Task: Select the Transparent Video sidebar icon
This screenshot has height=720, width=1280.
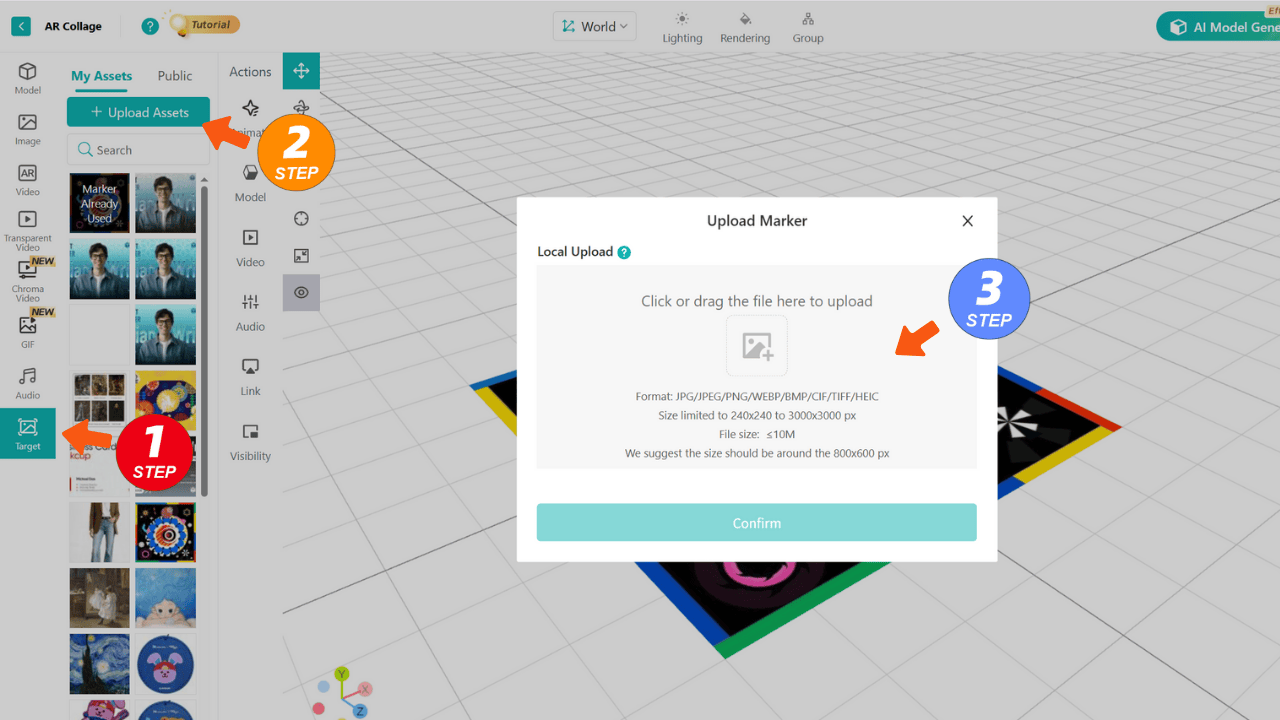Action: click(x=27, y=228)
